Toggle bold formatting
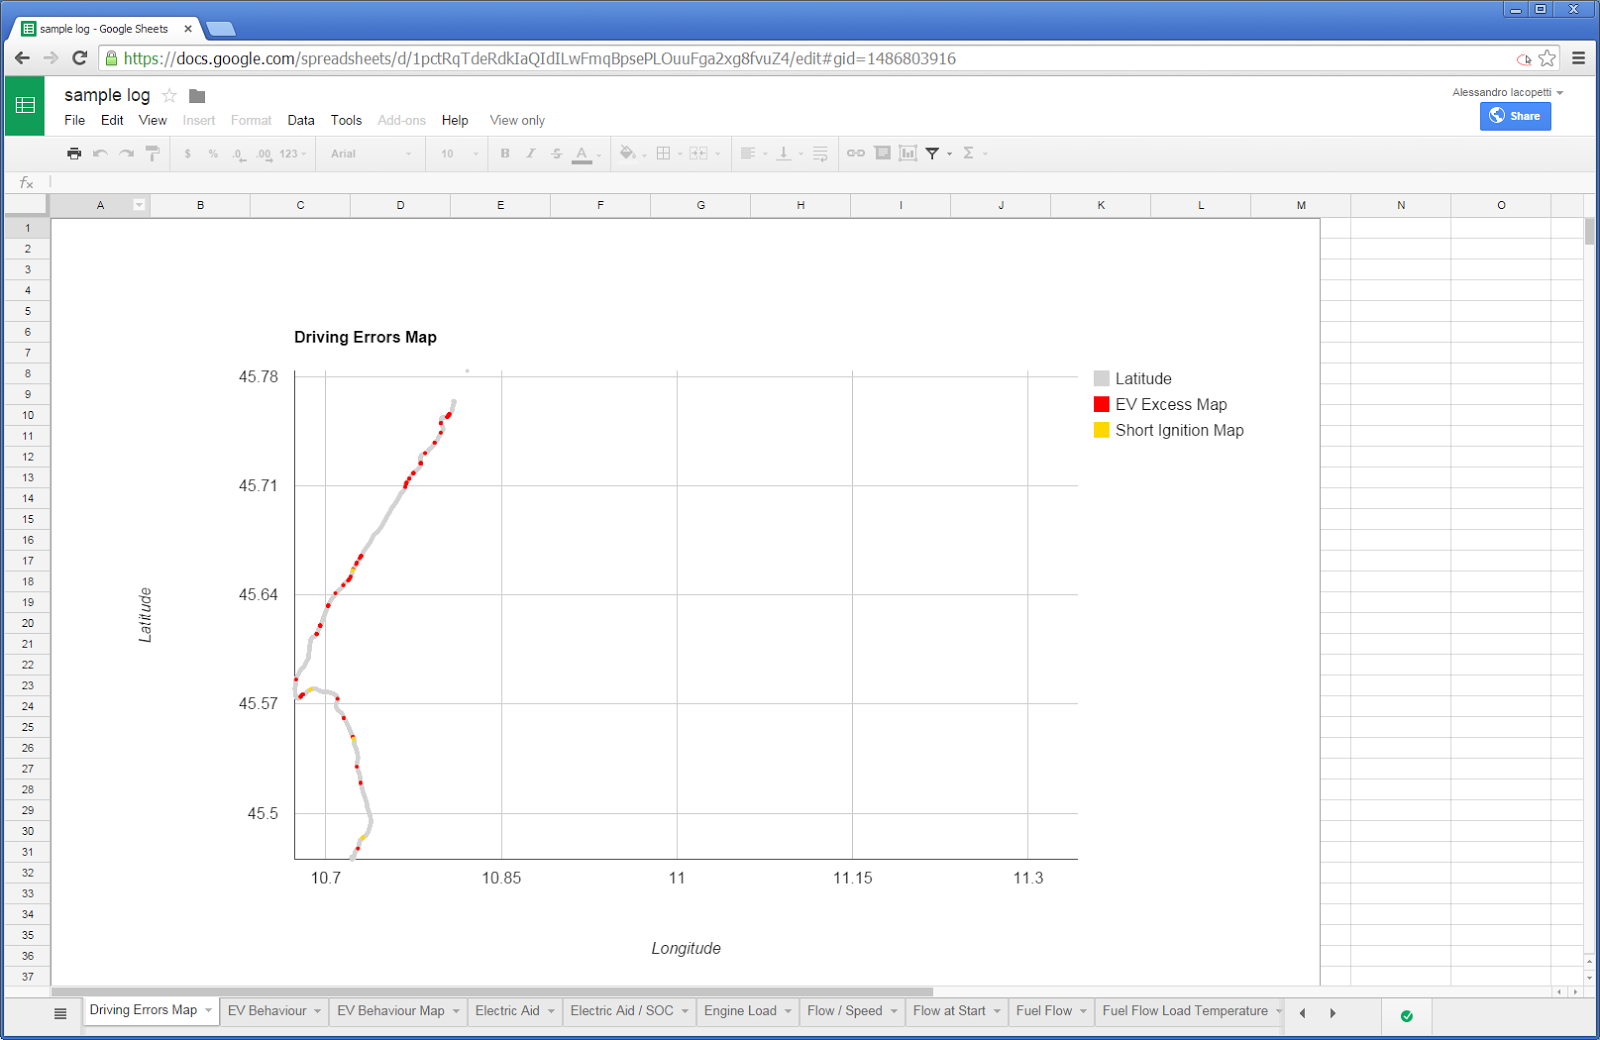The height and width of the screenshot is (1040, 1600). (504, 153)
